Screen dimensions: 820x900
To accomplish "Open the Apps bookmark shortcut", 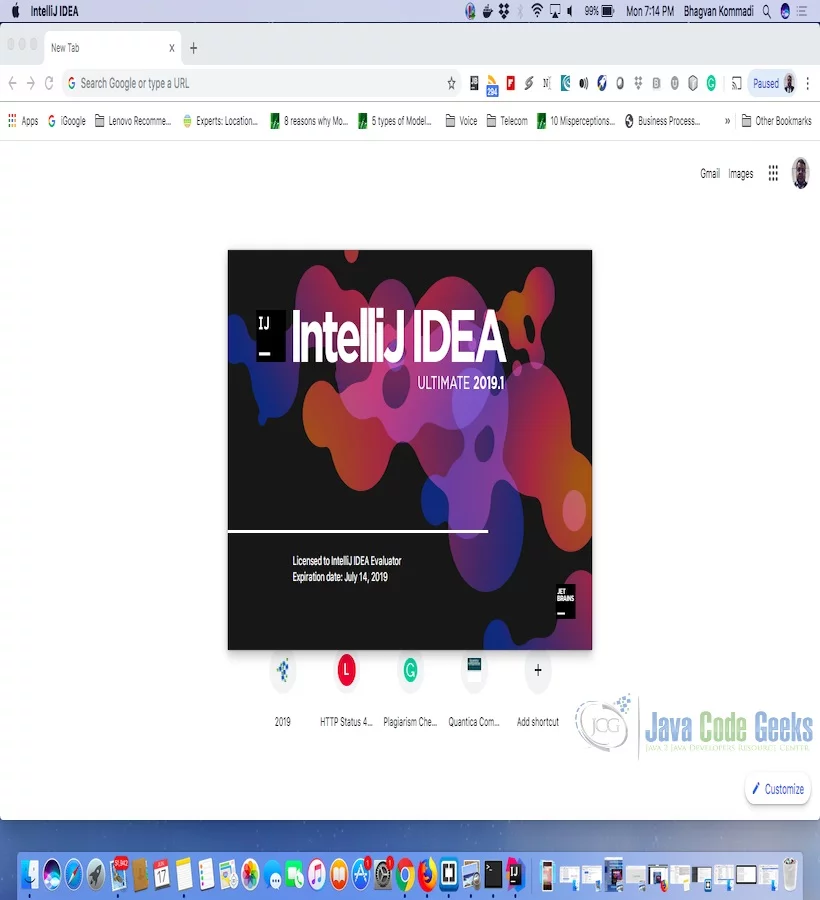I will [23, 121].
